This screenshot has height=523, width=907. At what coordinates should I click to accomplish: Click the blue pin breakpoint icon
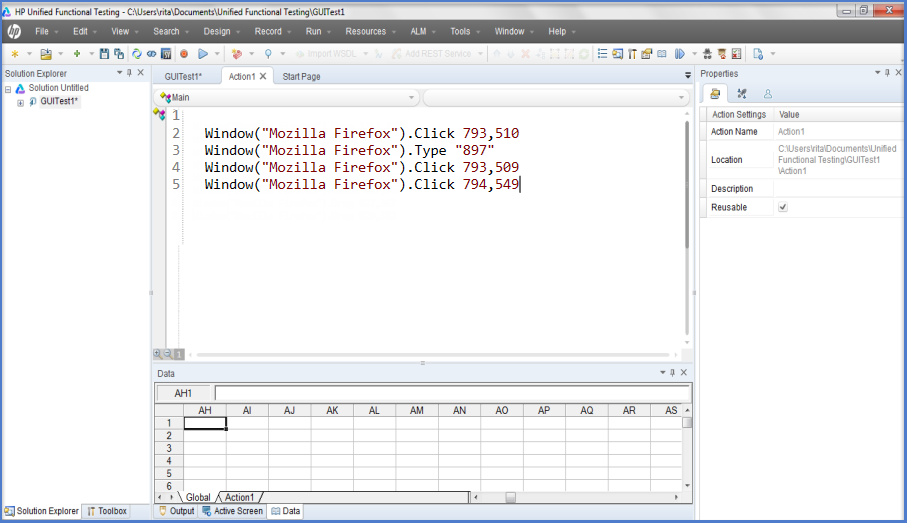(x=268, y=54)
